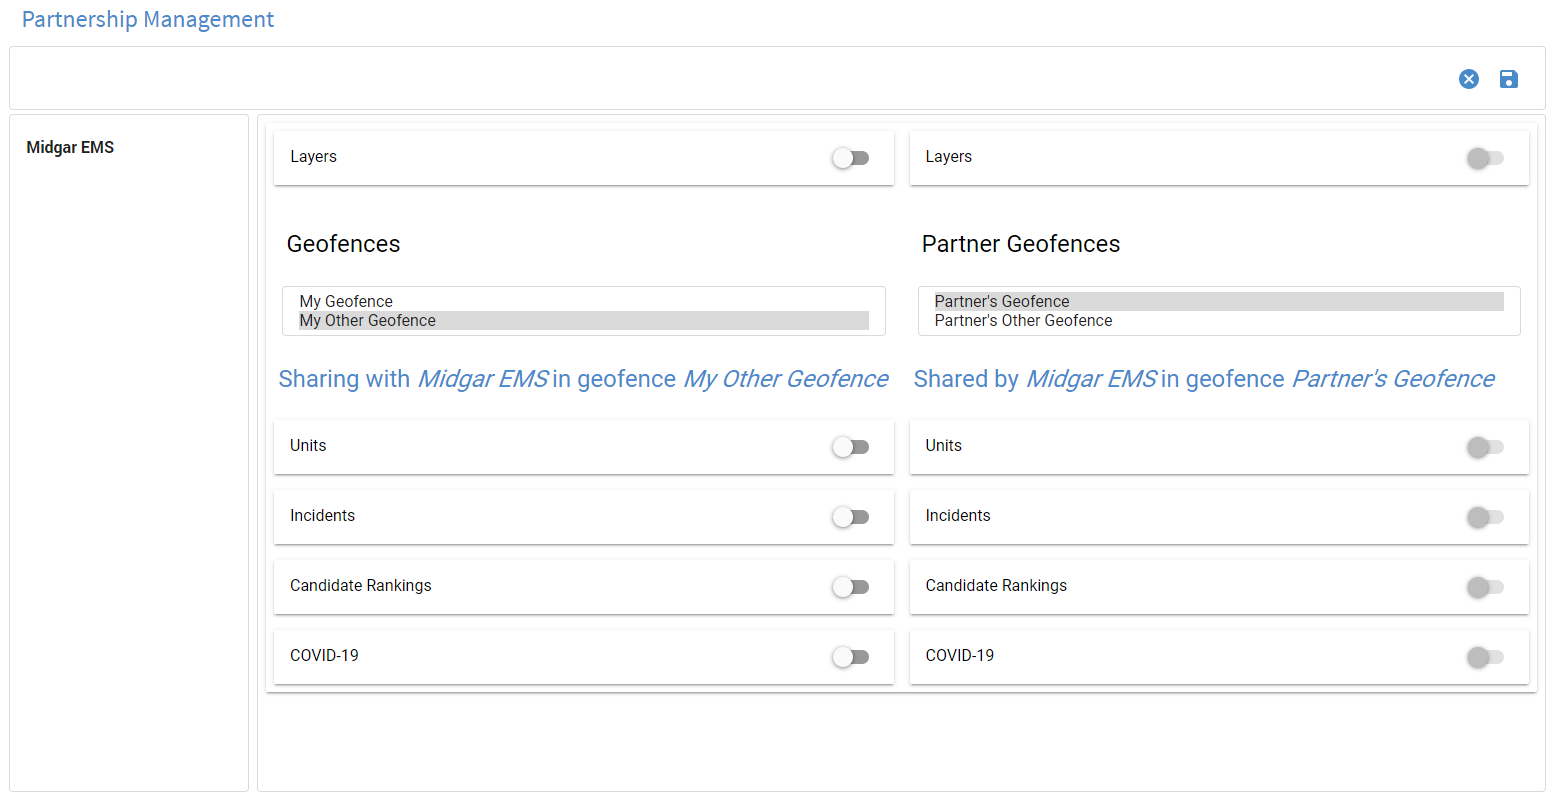The height and width of the screenshot is (809, 1560).
Task: Enable Units sharing for My Other Geofence
Action: click(851, 447)
